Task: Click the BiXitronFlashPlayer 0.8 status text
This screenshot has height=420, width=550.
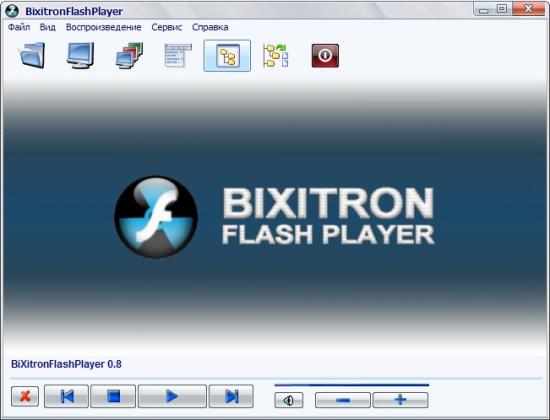Action: tap(66, 364)
